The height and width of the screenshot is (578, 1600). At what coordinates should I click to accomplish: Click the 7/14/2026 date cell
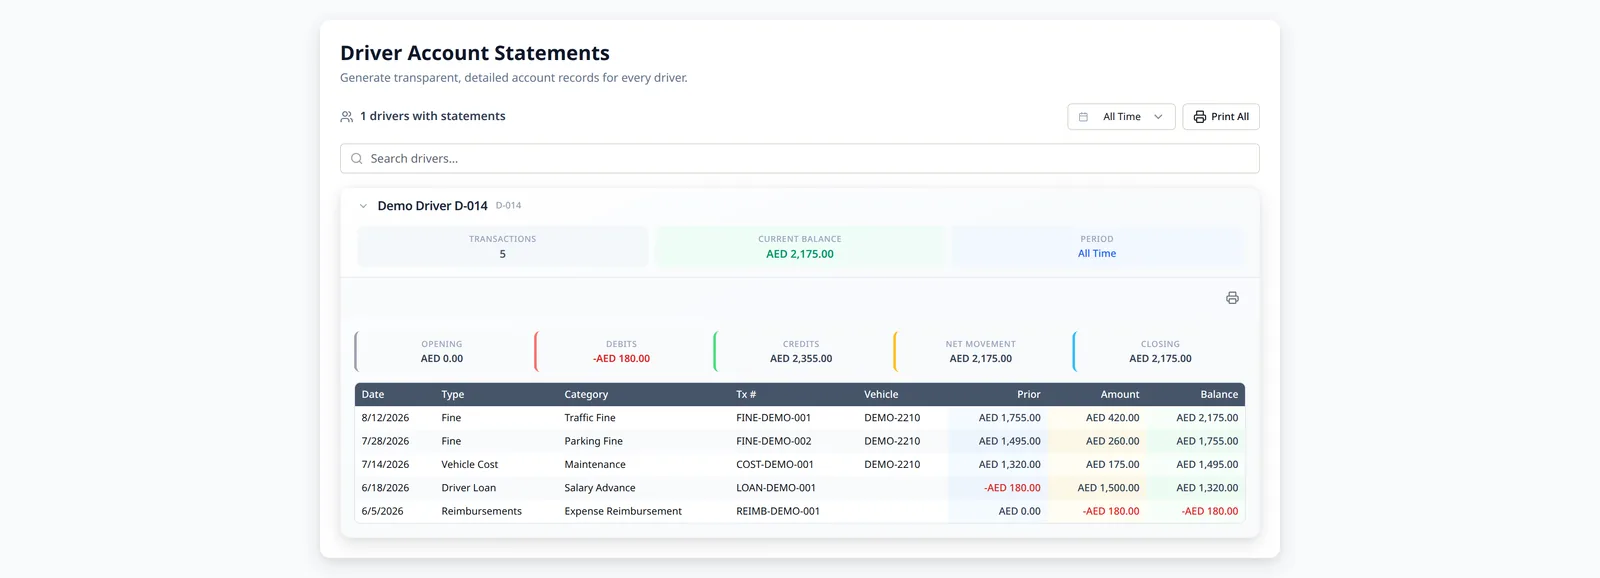pyautogui.click(x=385, y=465)
